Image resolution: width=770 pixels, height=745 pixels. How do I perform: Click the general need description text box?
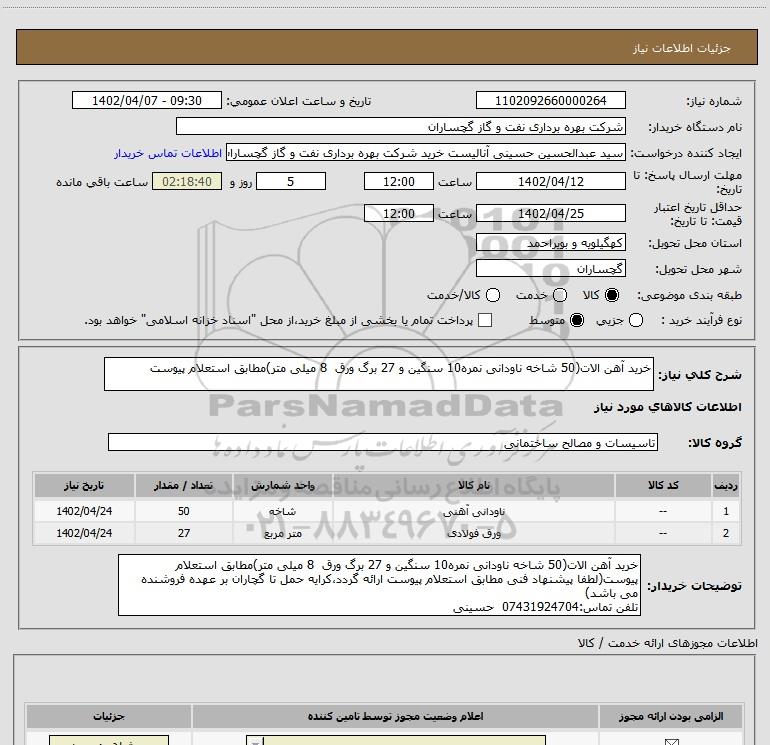(379, 374)
